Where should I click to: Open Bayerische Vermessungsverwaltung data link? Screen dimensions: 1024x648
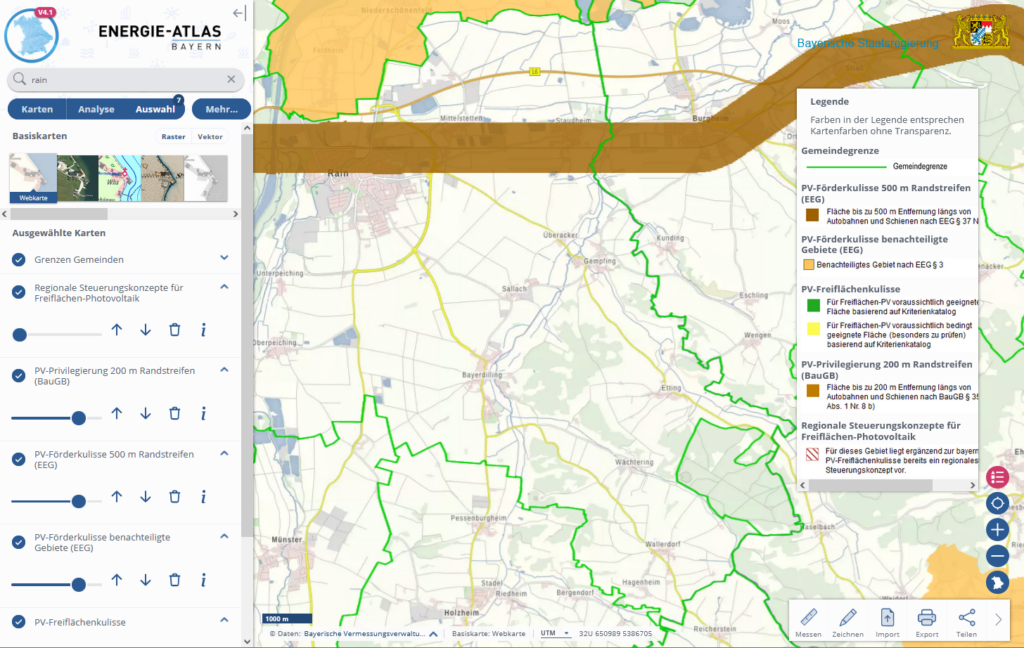click(364, 634)
